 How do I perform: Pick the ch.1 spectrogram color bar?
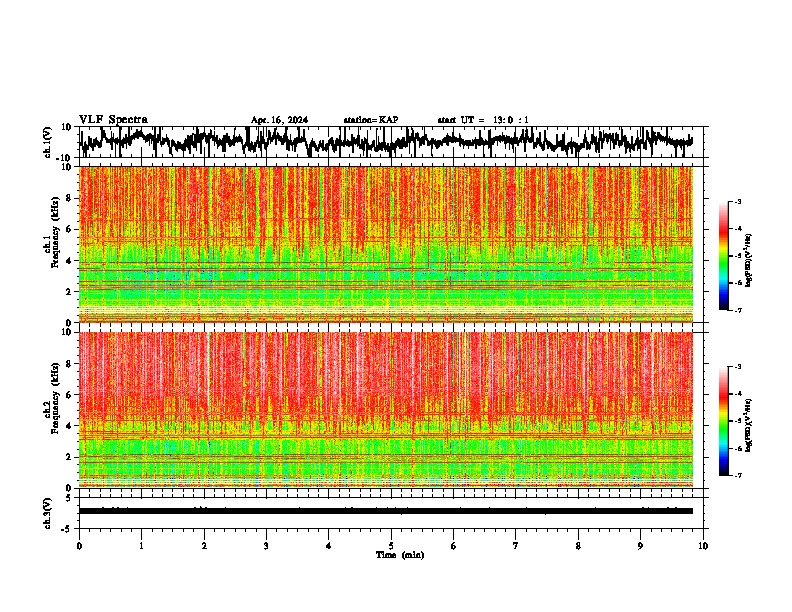(724, 256)
